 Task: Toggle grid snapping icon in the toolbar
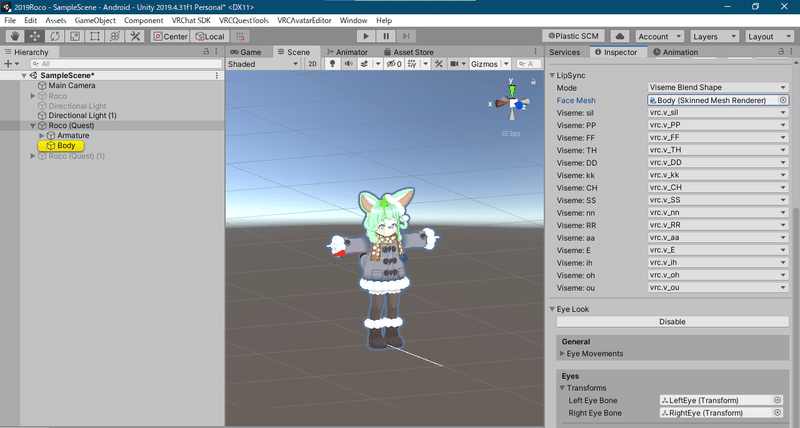(x=240, y=36)
